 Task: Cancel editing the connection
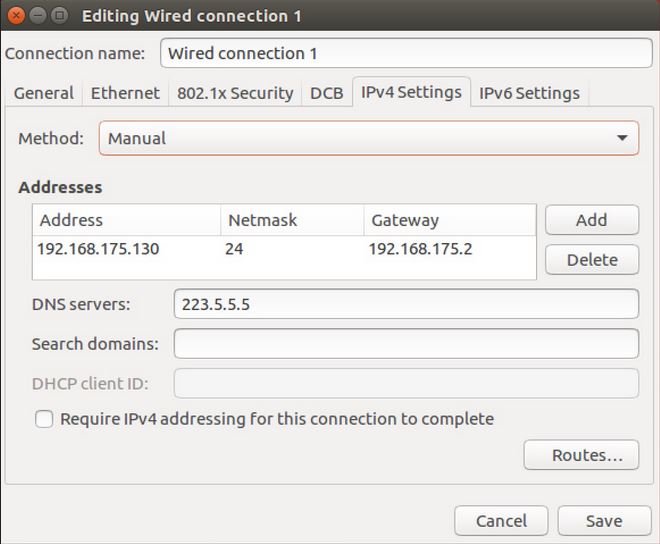[501, 521]
